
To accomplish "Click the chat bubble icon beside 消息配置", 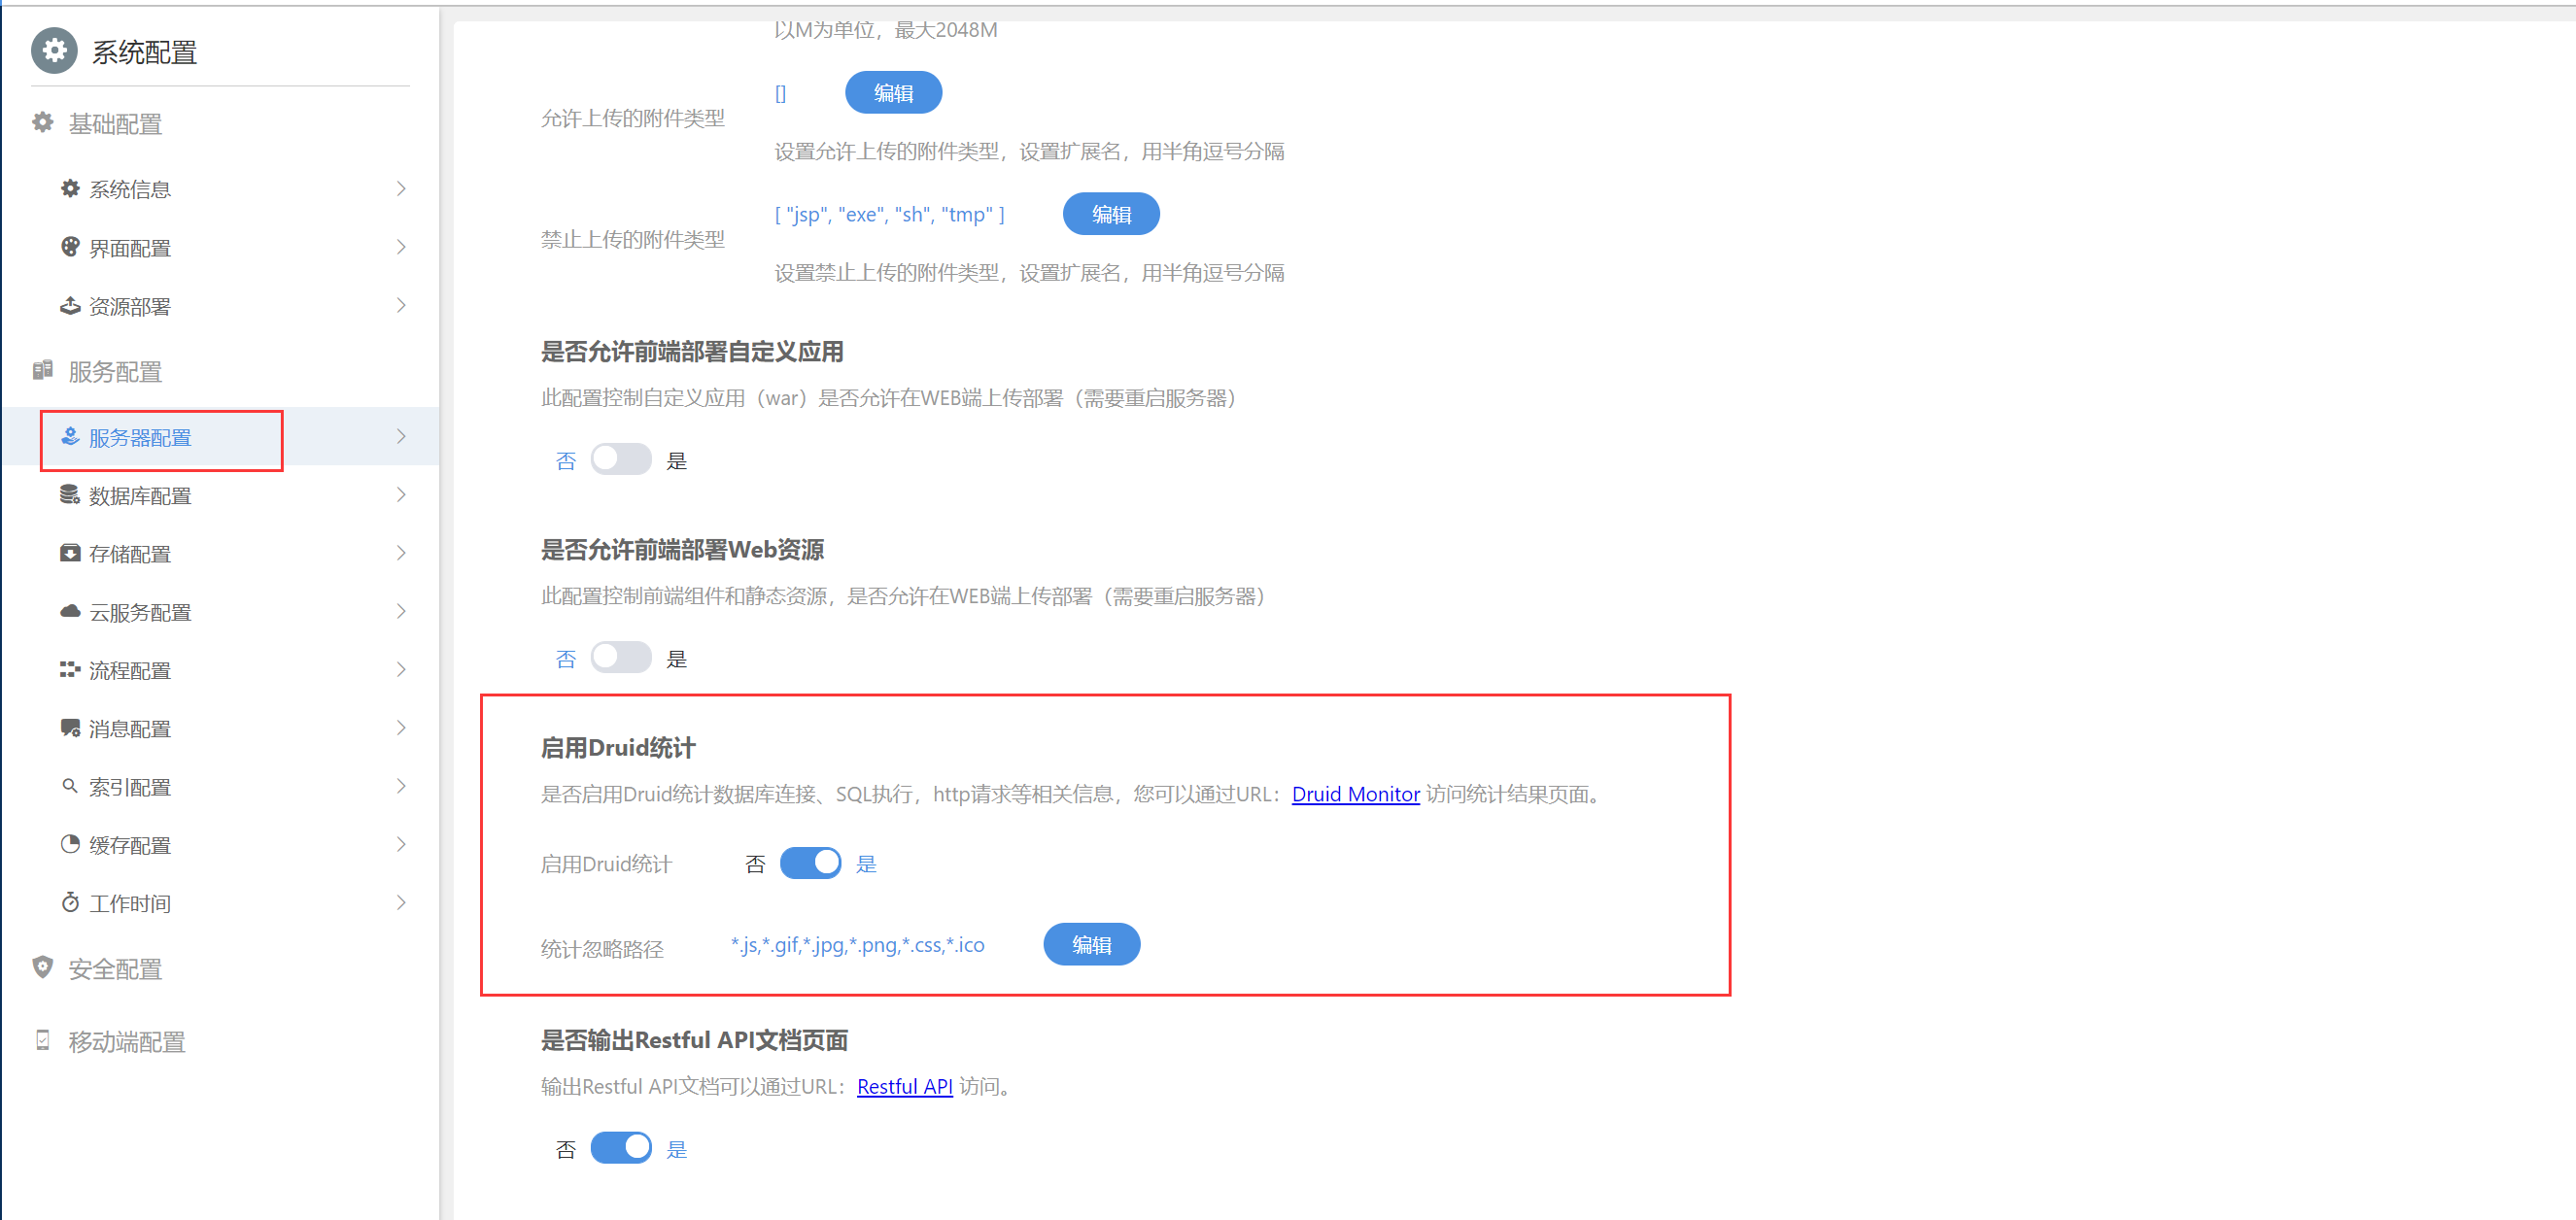I will pos(70,728).
